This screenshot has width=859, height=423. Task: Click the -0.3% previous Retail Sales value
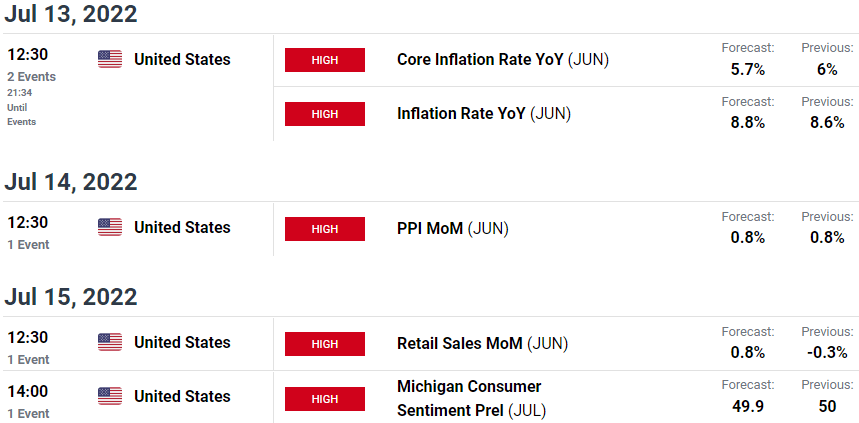tap(827, 352)
